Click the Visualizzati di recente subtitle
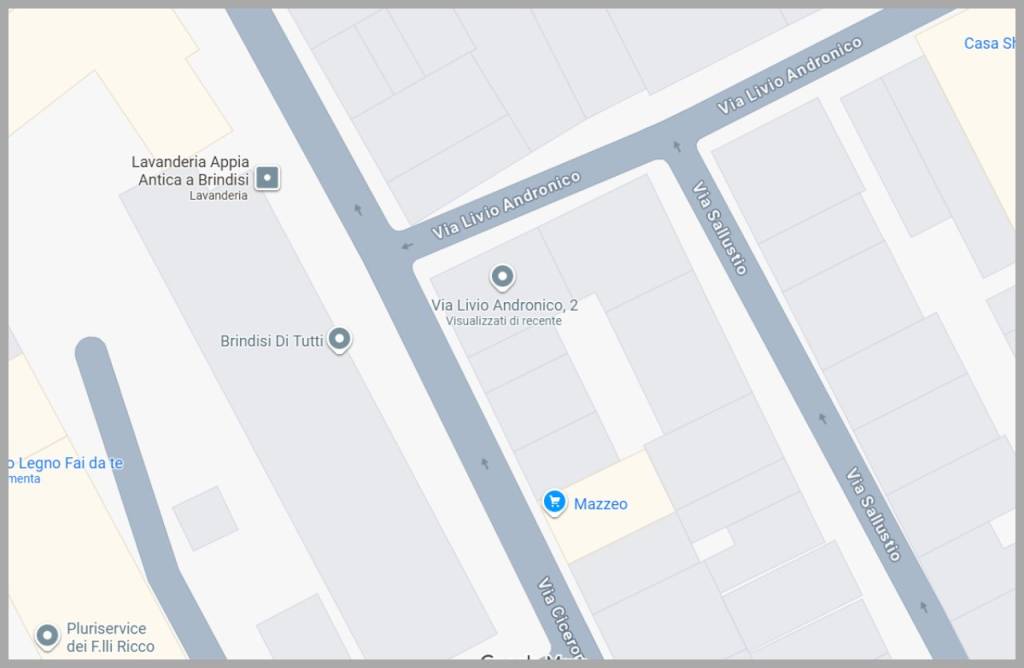This screenshot has height=668, width=1024. click(504, 321)
